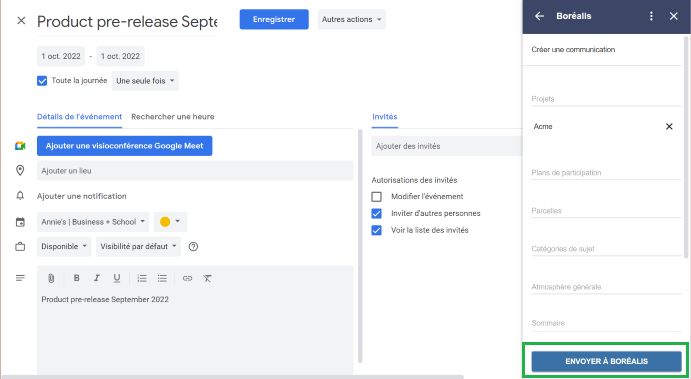Screen dimensions: 691x379
Task: Click the description lines icon
Action: 20,278
